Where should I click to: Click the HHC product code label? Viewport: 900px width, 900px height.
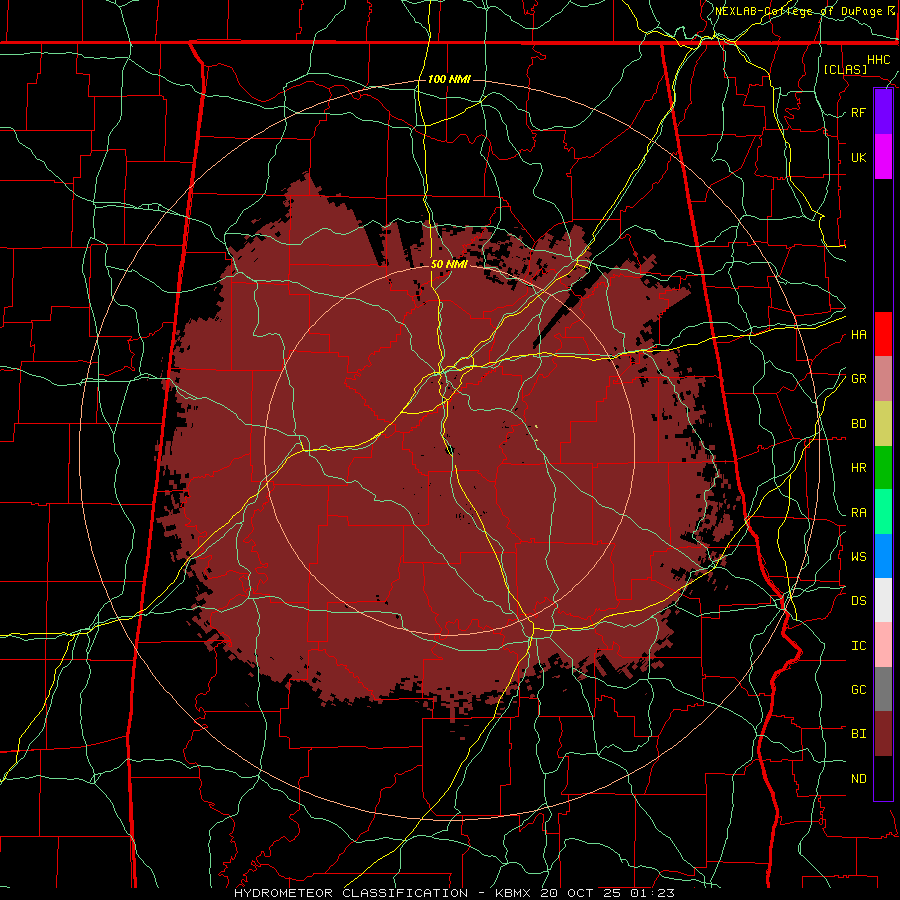pos(879,60)
